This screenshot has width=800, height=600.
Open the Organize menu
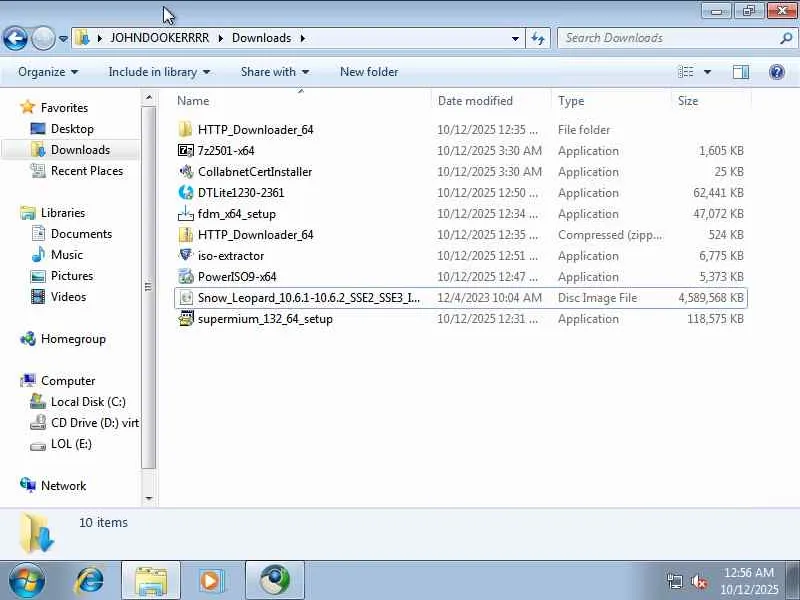(x=48, y=72)
